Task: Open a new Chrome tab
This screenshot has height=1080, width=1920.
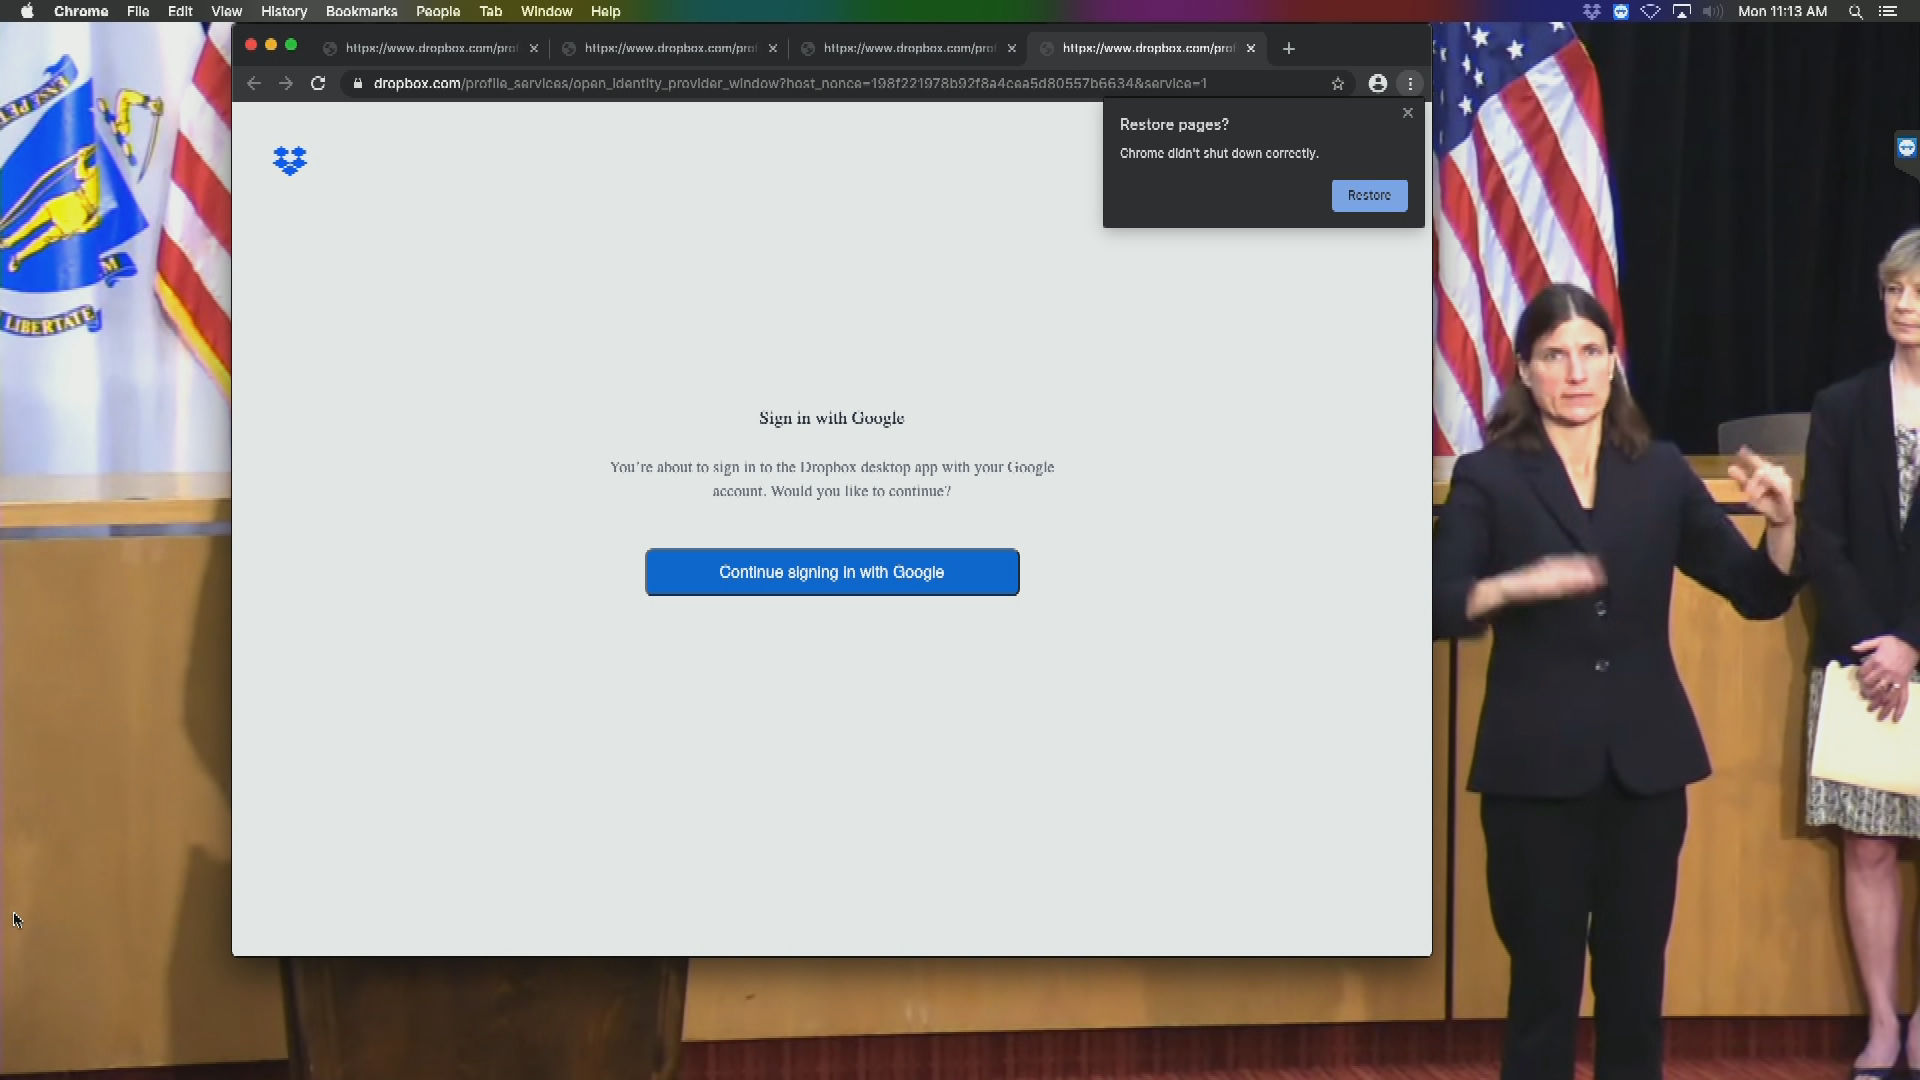Action: tap(1289, 48)
